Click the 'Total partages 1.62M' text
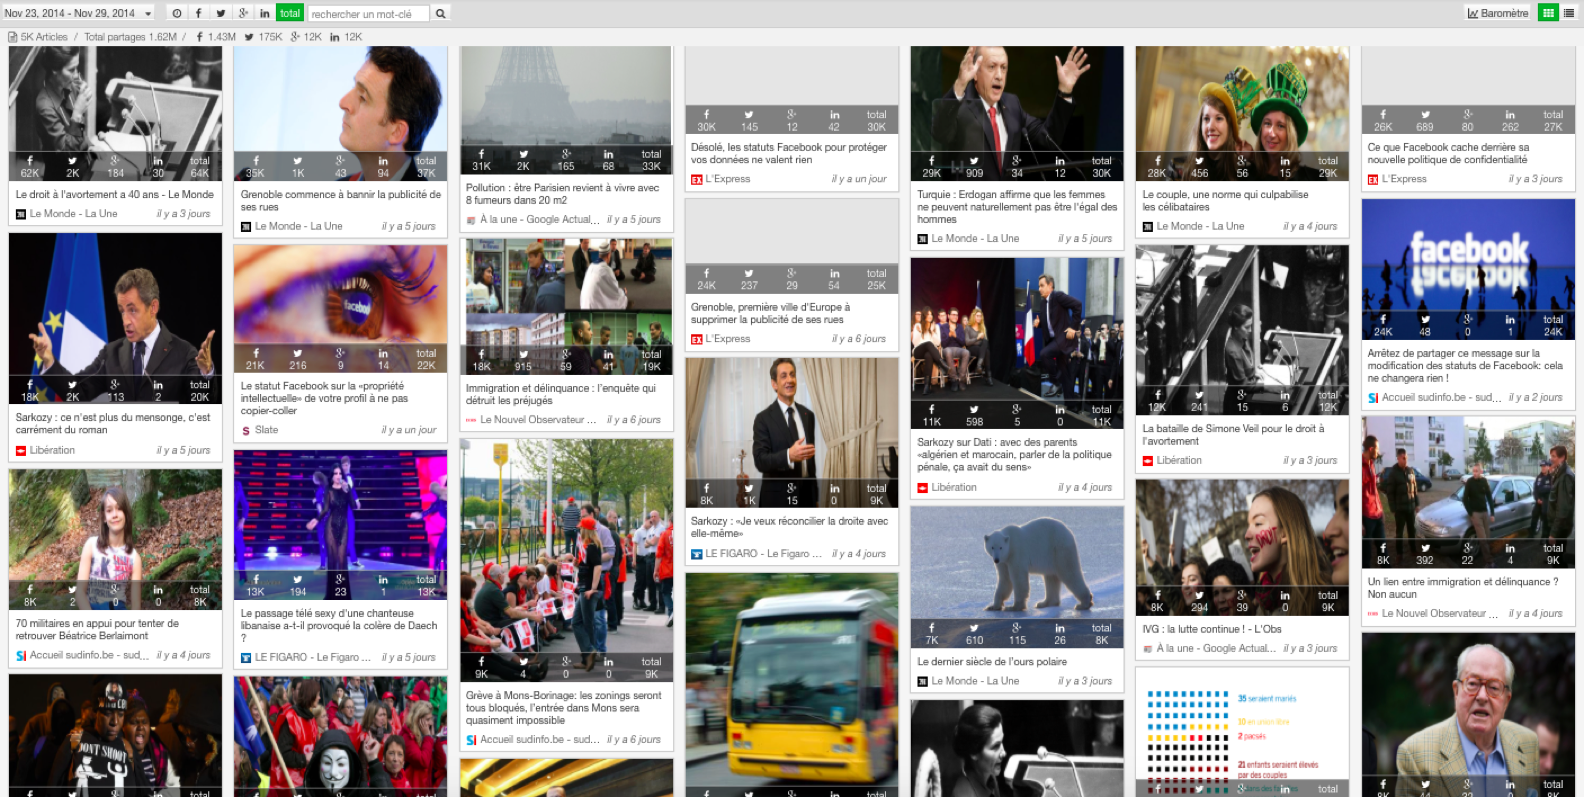Image resolution: width=1584 pixels, height=797 pixels. tap(130, 37)
